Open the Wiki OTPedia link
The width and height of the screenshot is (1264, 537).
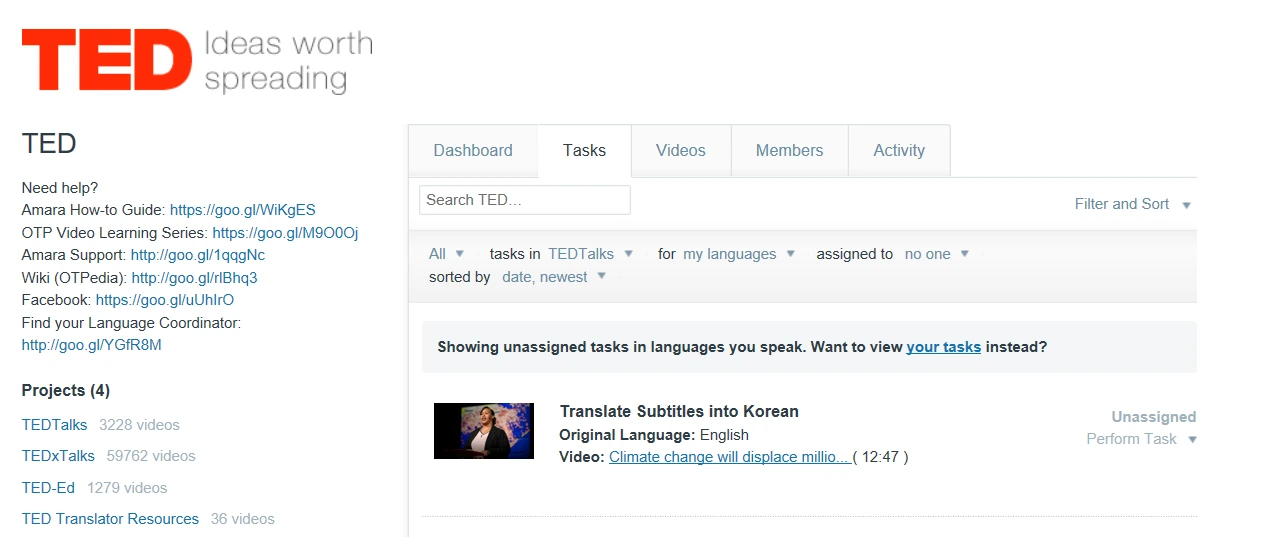[x=194, y=278]
